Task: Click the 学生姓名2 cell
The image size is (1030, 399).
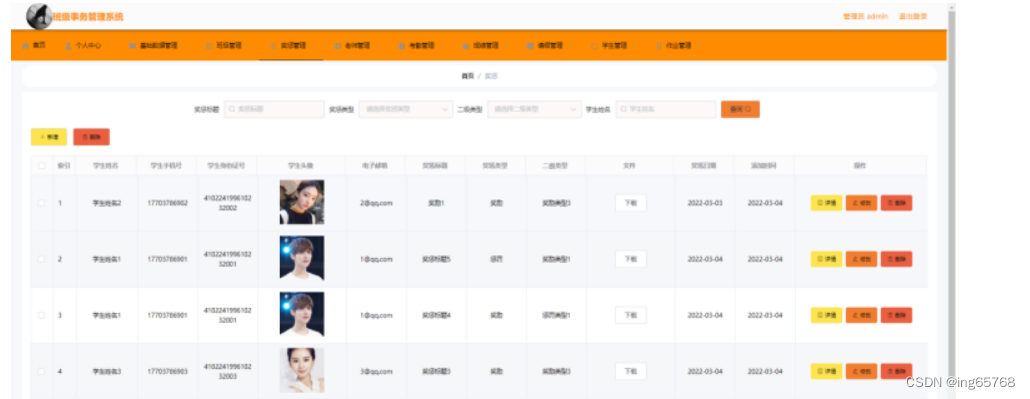Action: [106, 203]
